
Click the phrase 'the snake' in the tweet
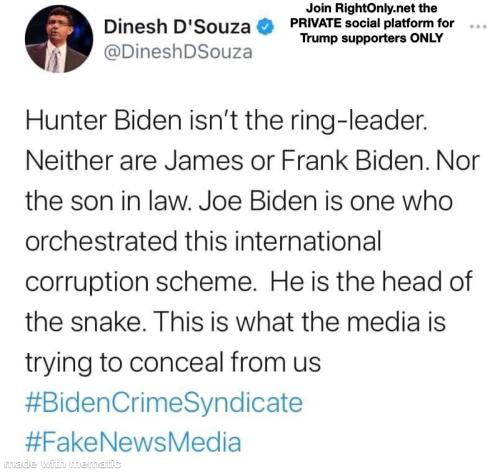(83, 322)
